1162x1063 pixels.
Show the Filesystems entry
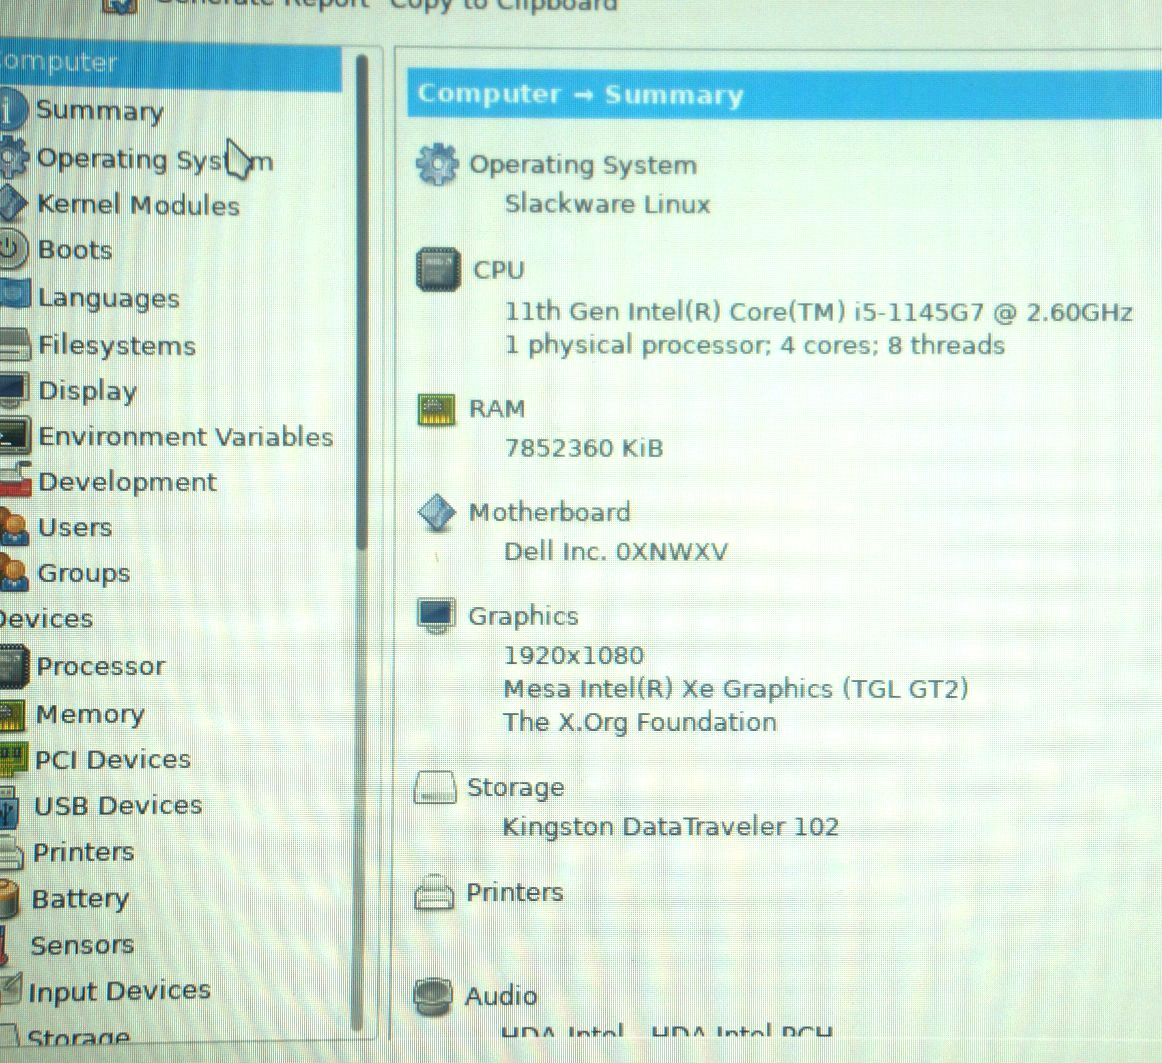coord(117,345)
